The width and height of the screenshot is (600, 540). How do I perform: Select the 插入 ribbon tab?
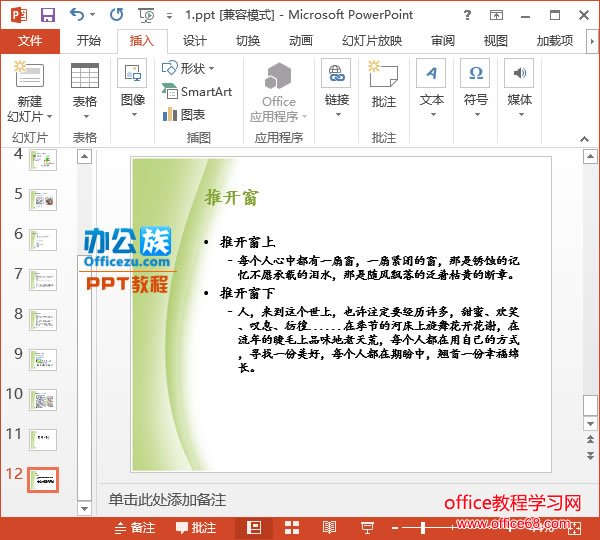[x=142, y=41]
